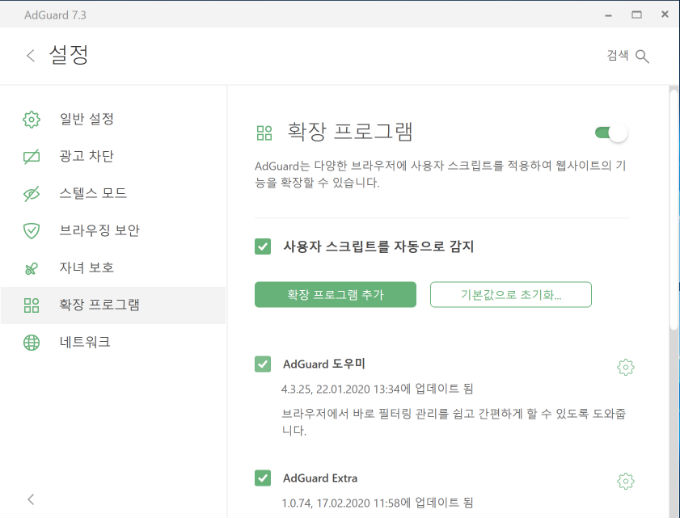
Task: Collapse sidebar with bottom-left chevron
Action: coord(30,499)
